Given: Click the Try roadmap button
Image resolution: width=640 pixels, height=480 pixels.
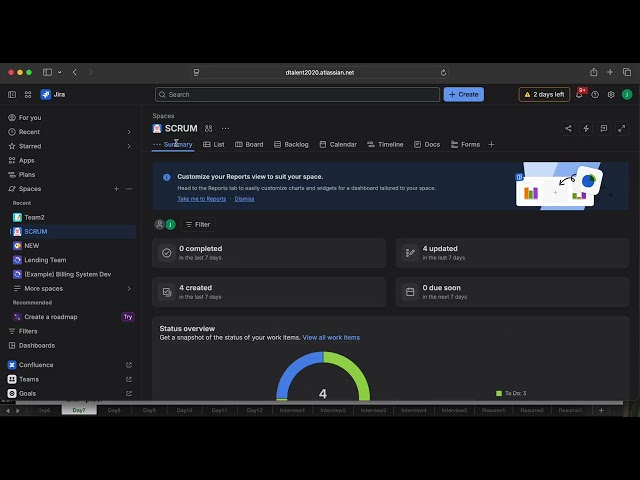Looking at the screenshot, I should 128,317.
